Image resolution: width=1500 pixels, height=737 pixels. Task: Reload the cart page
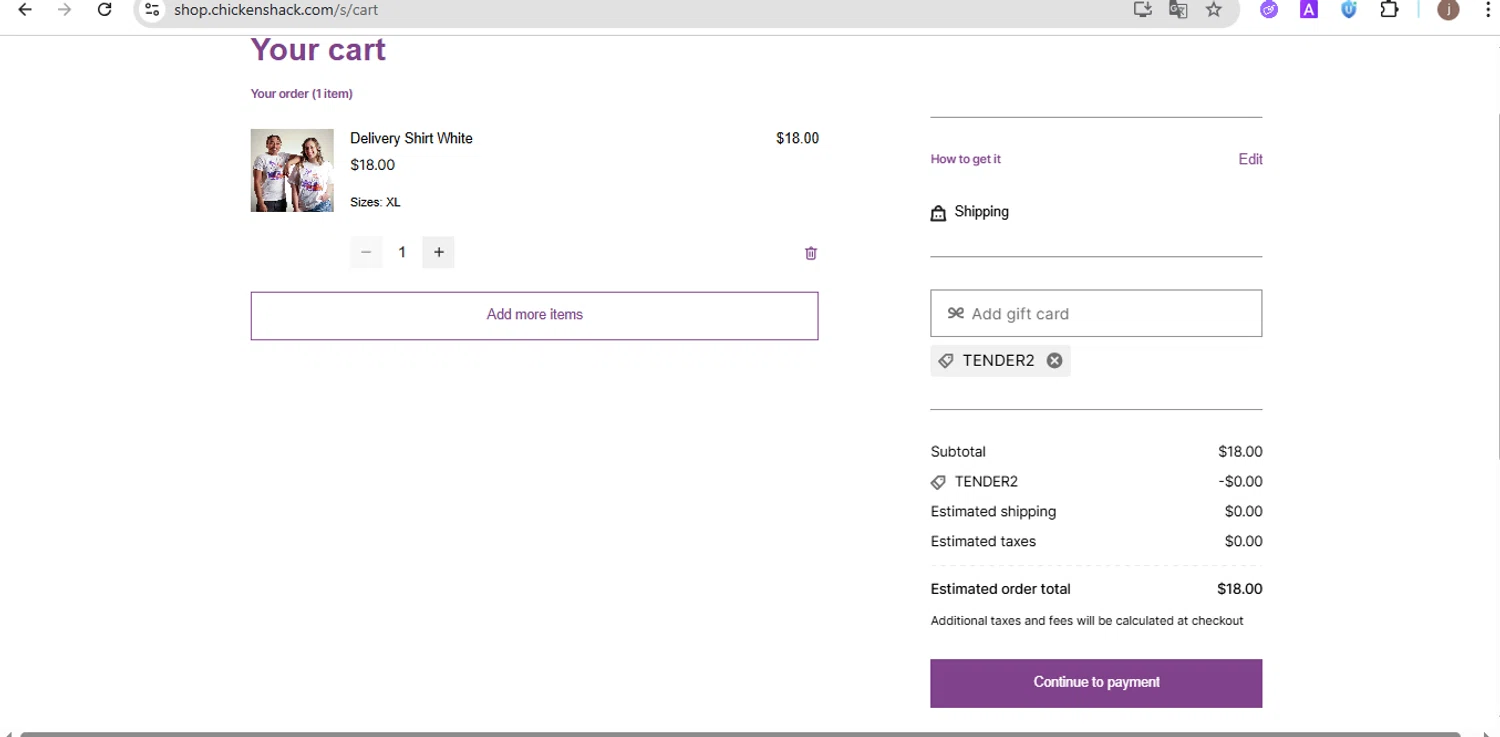point(104,10)
